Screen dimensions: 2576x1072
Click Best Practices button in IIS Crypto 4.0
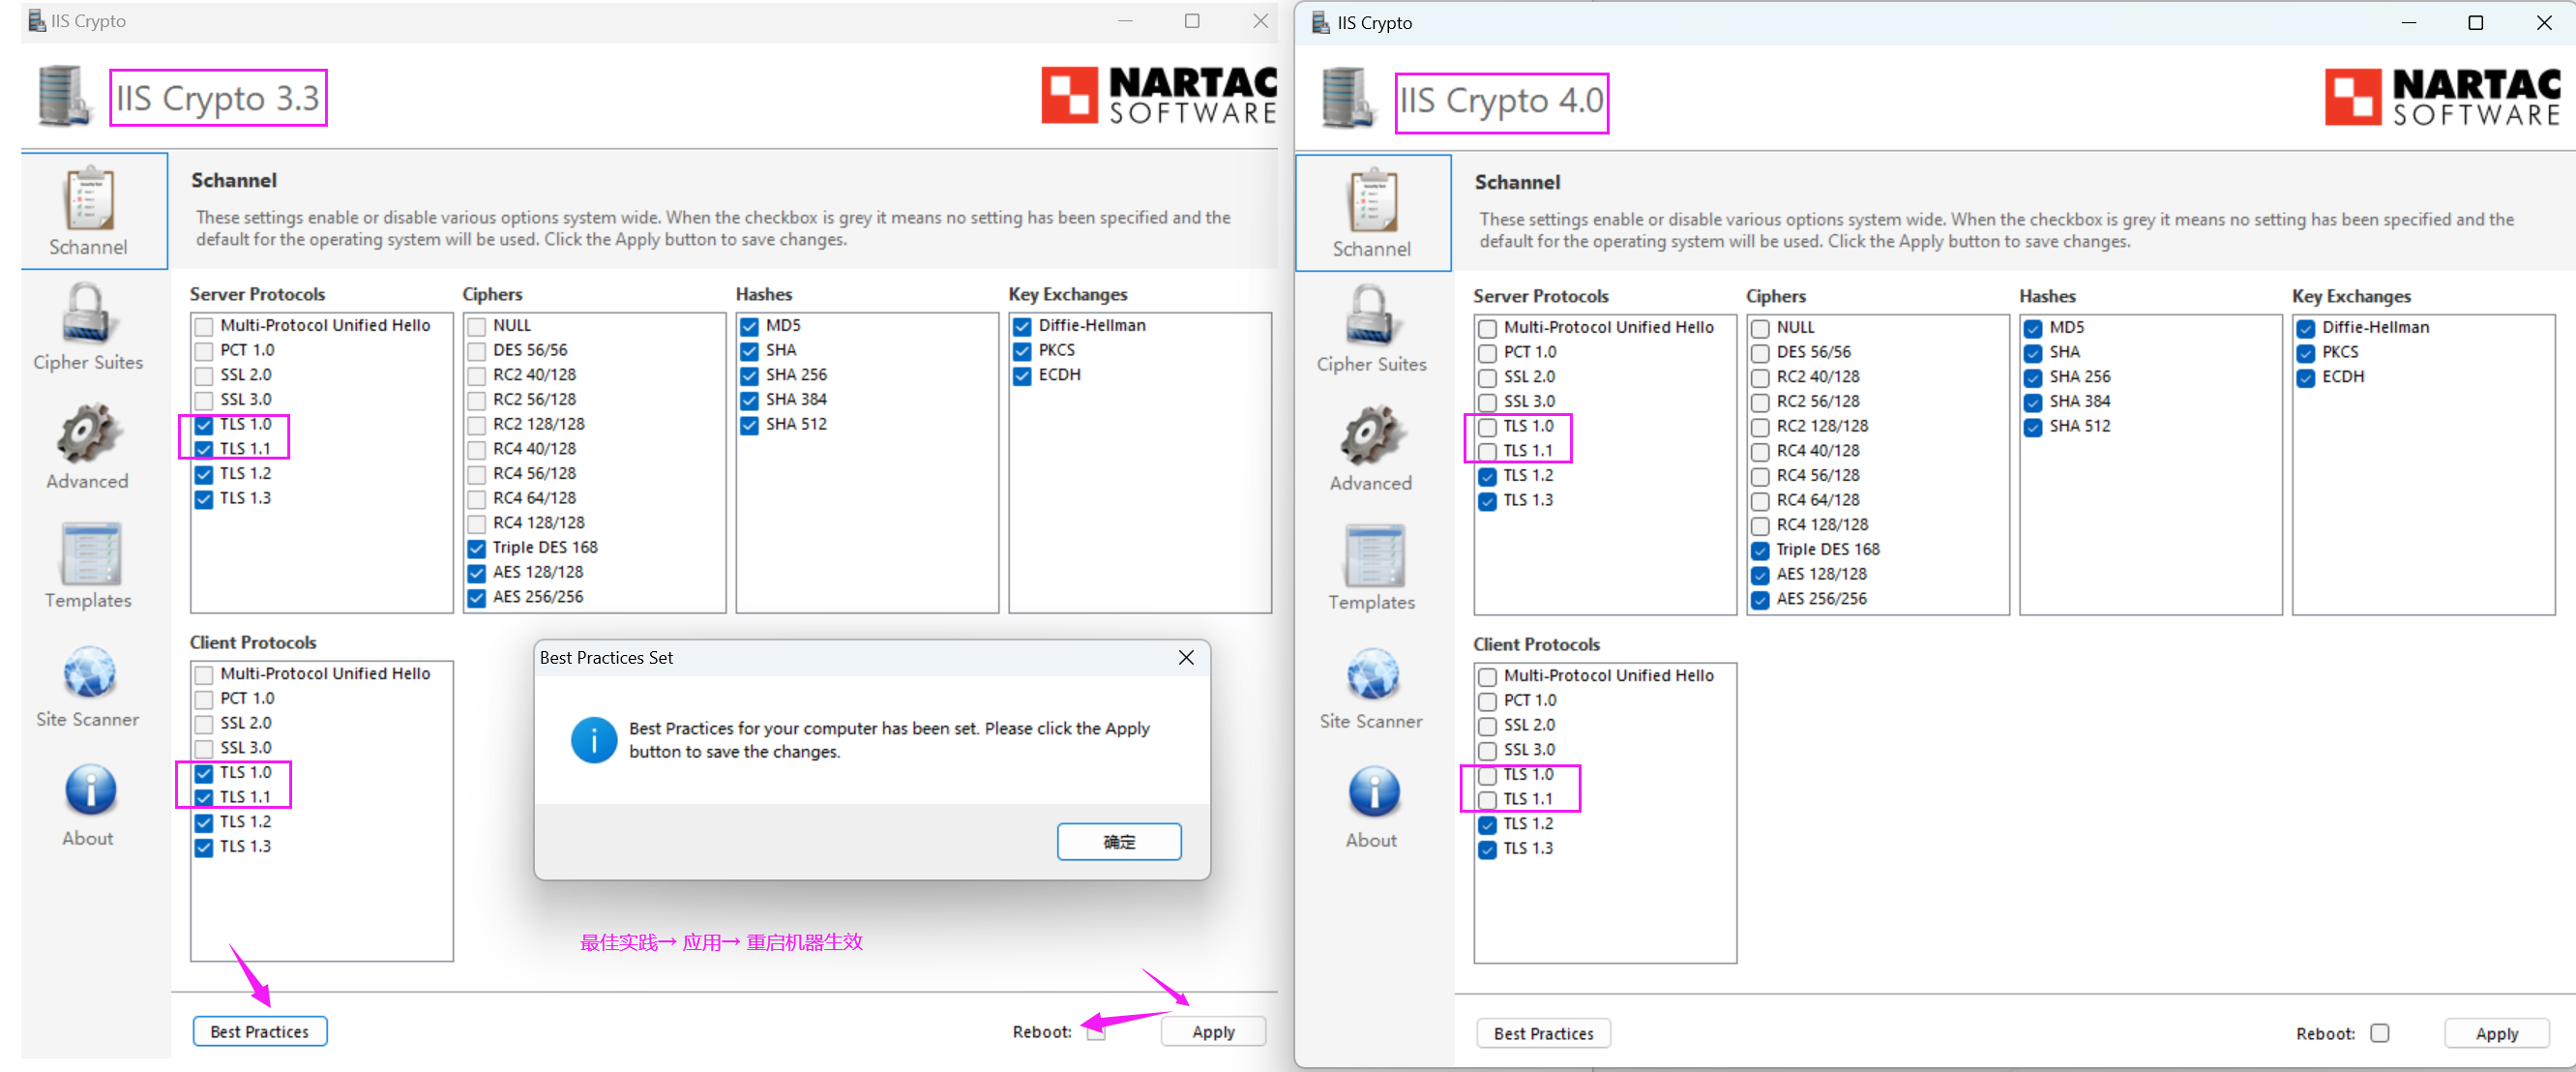1543,1033
